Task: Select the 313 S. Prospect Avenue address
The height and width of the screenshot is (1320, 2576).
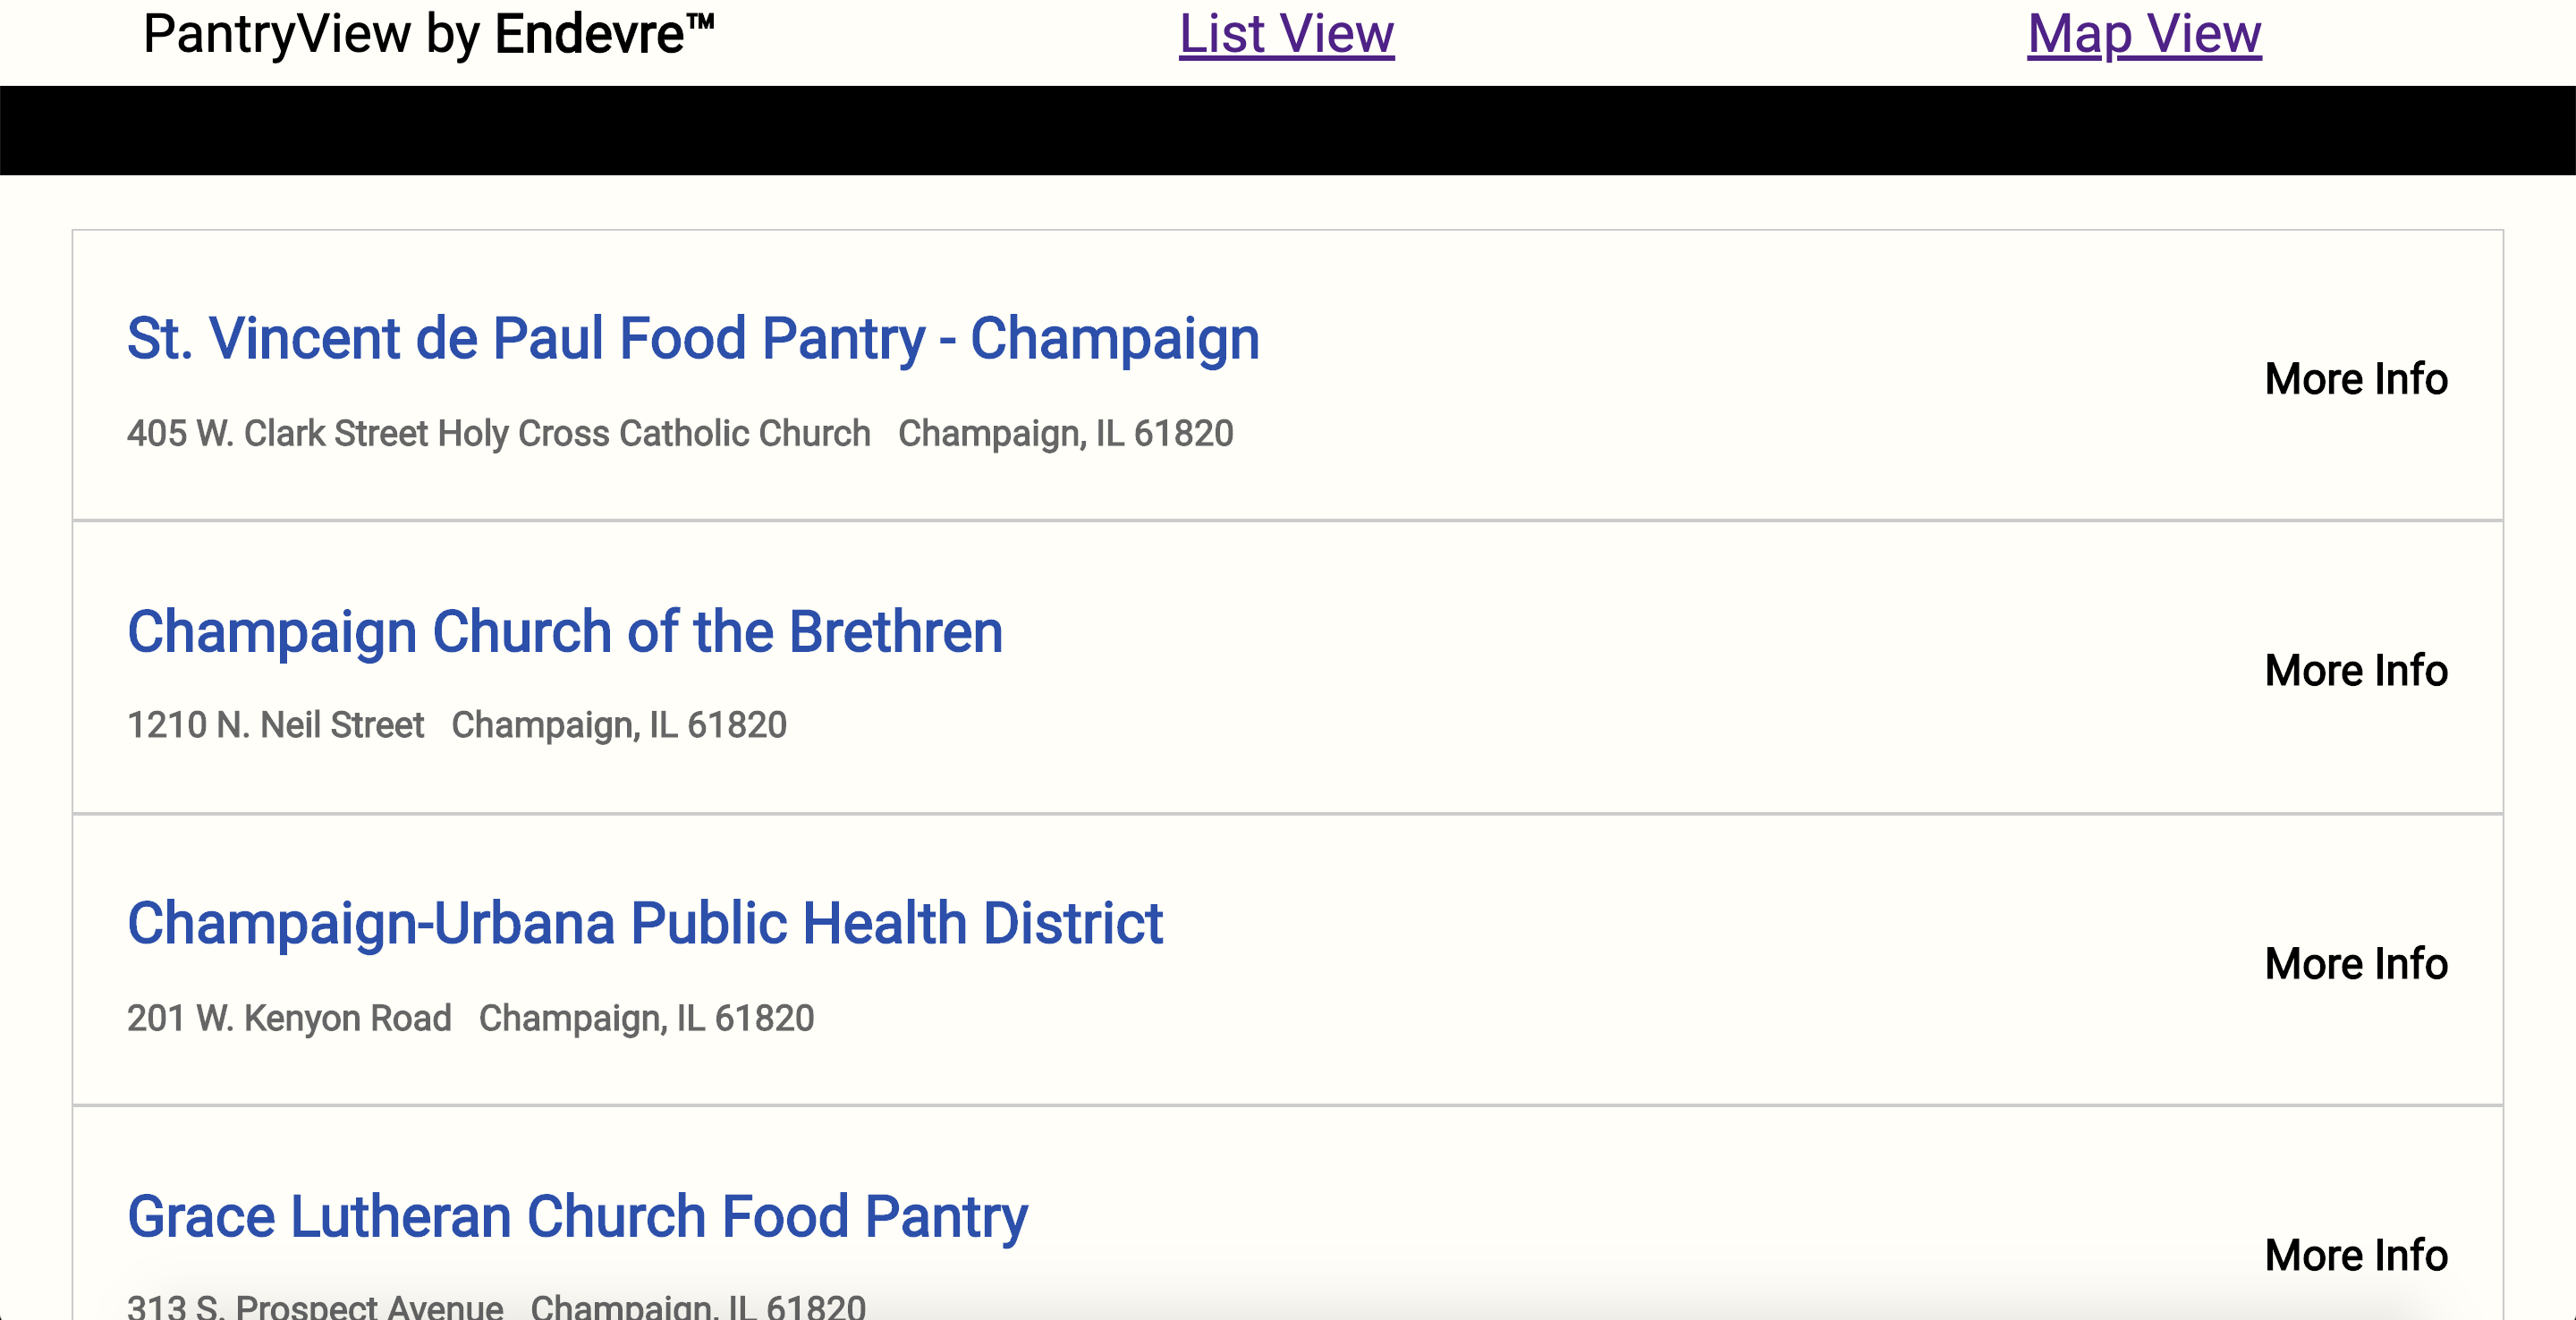Action: (x=315, y=1305)
